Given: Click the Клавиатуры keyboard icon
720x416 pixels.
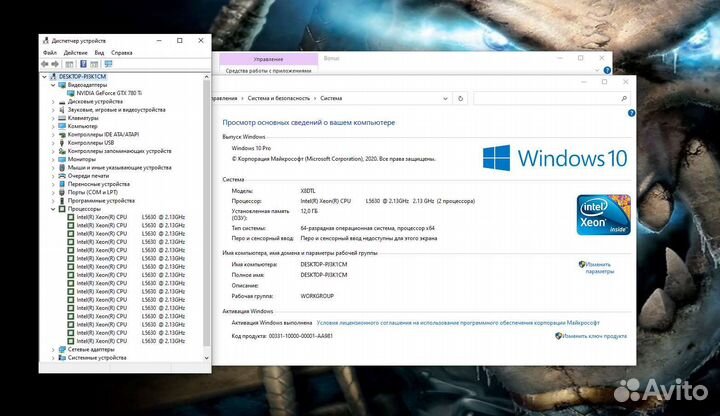Looking at the screenshot, I should tap(62, 118).
